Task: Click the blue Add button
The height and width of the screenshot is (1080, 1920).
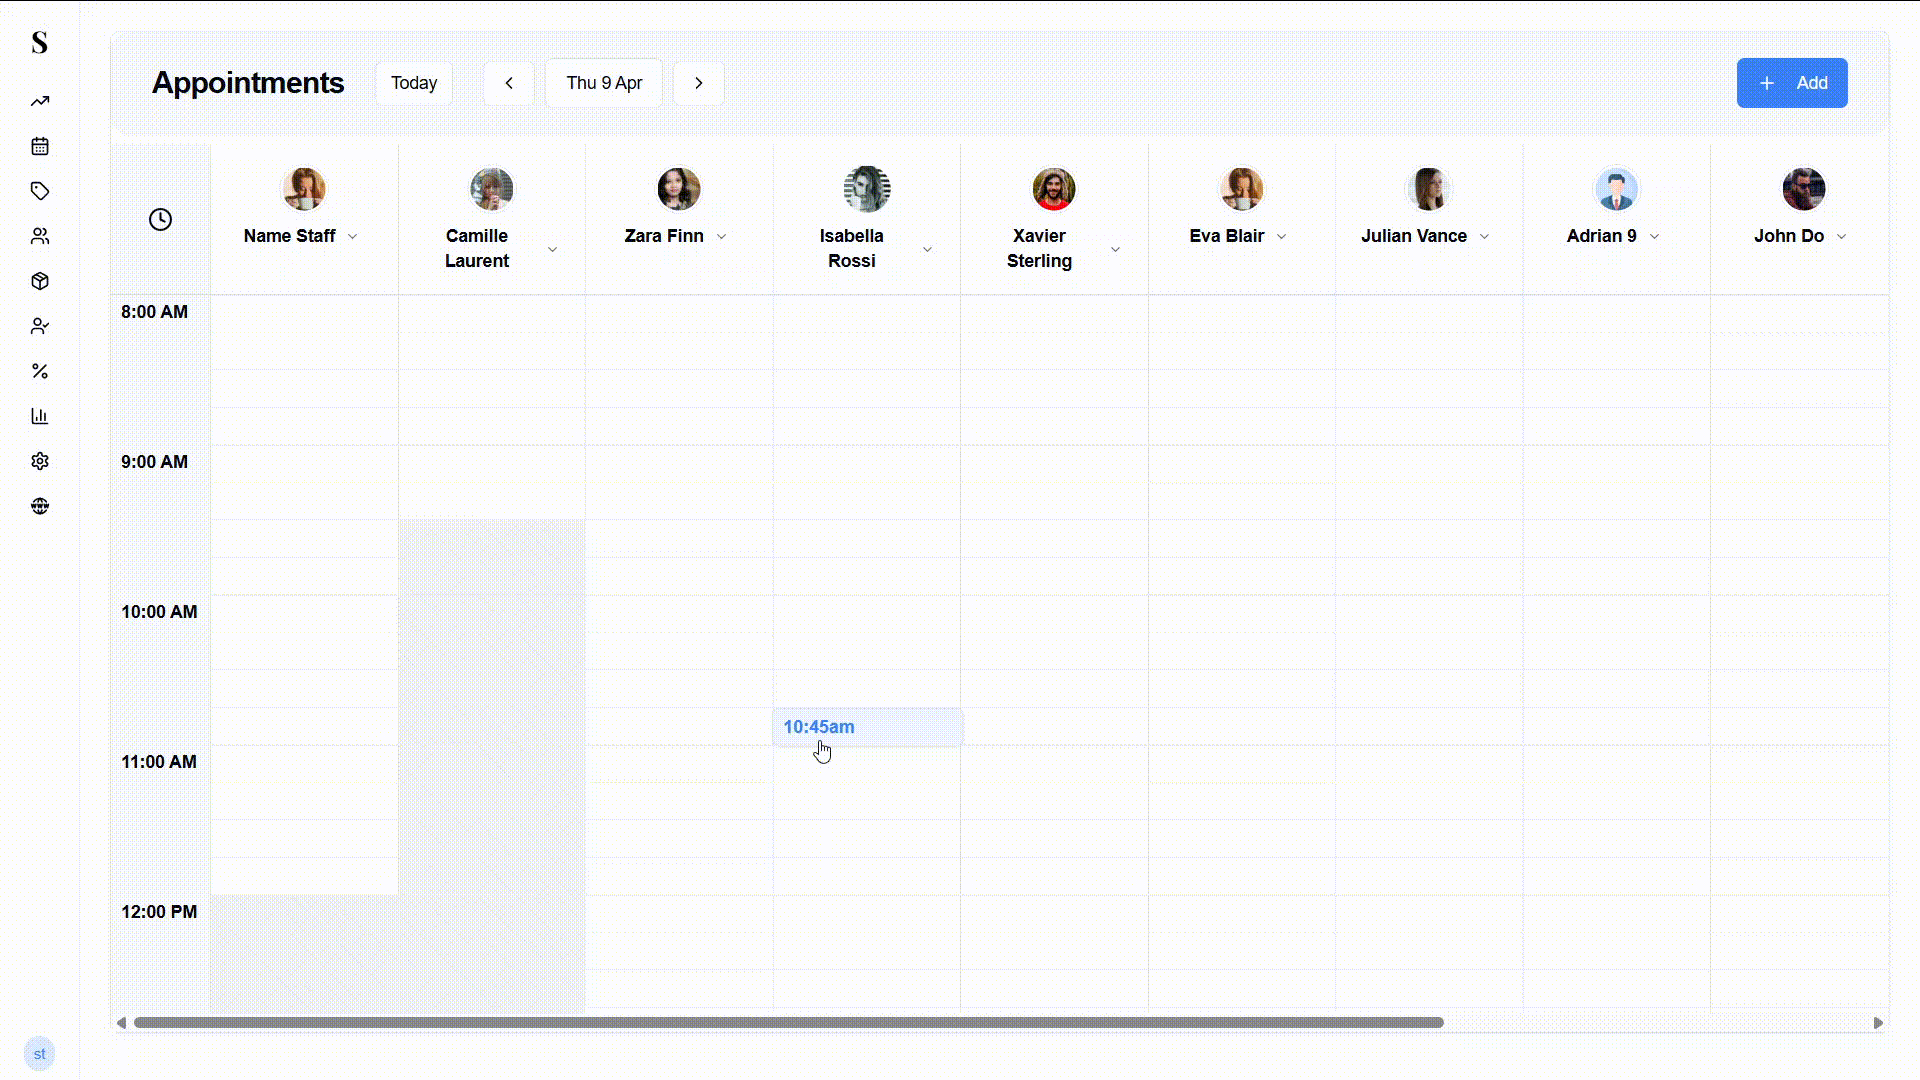Action: coord(1791,83)
